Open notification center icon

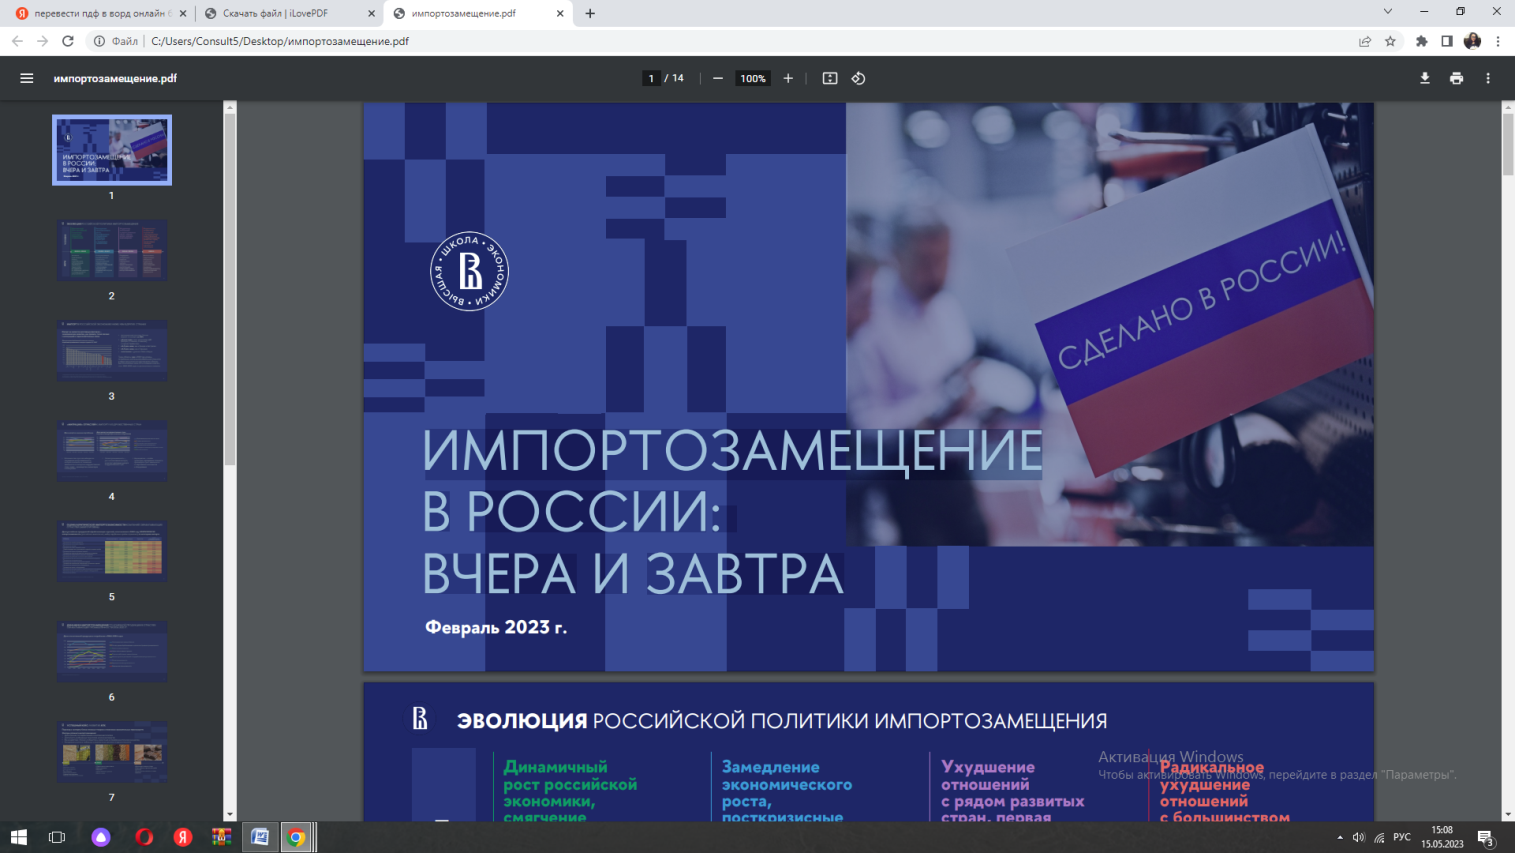pyautogui.click(x=1486, y=837)
